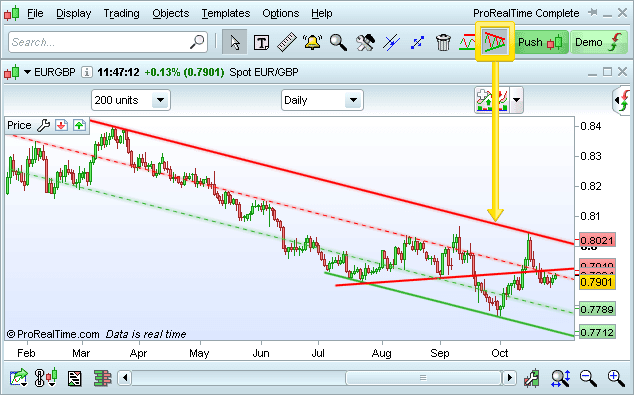The height and width of the screenshot is (395, 634).
Task: Click the red move-price-panel-down arrow button
Action: (61, 125)
